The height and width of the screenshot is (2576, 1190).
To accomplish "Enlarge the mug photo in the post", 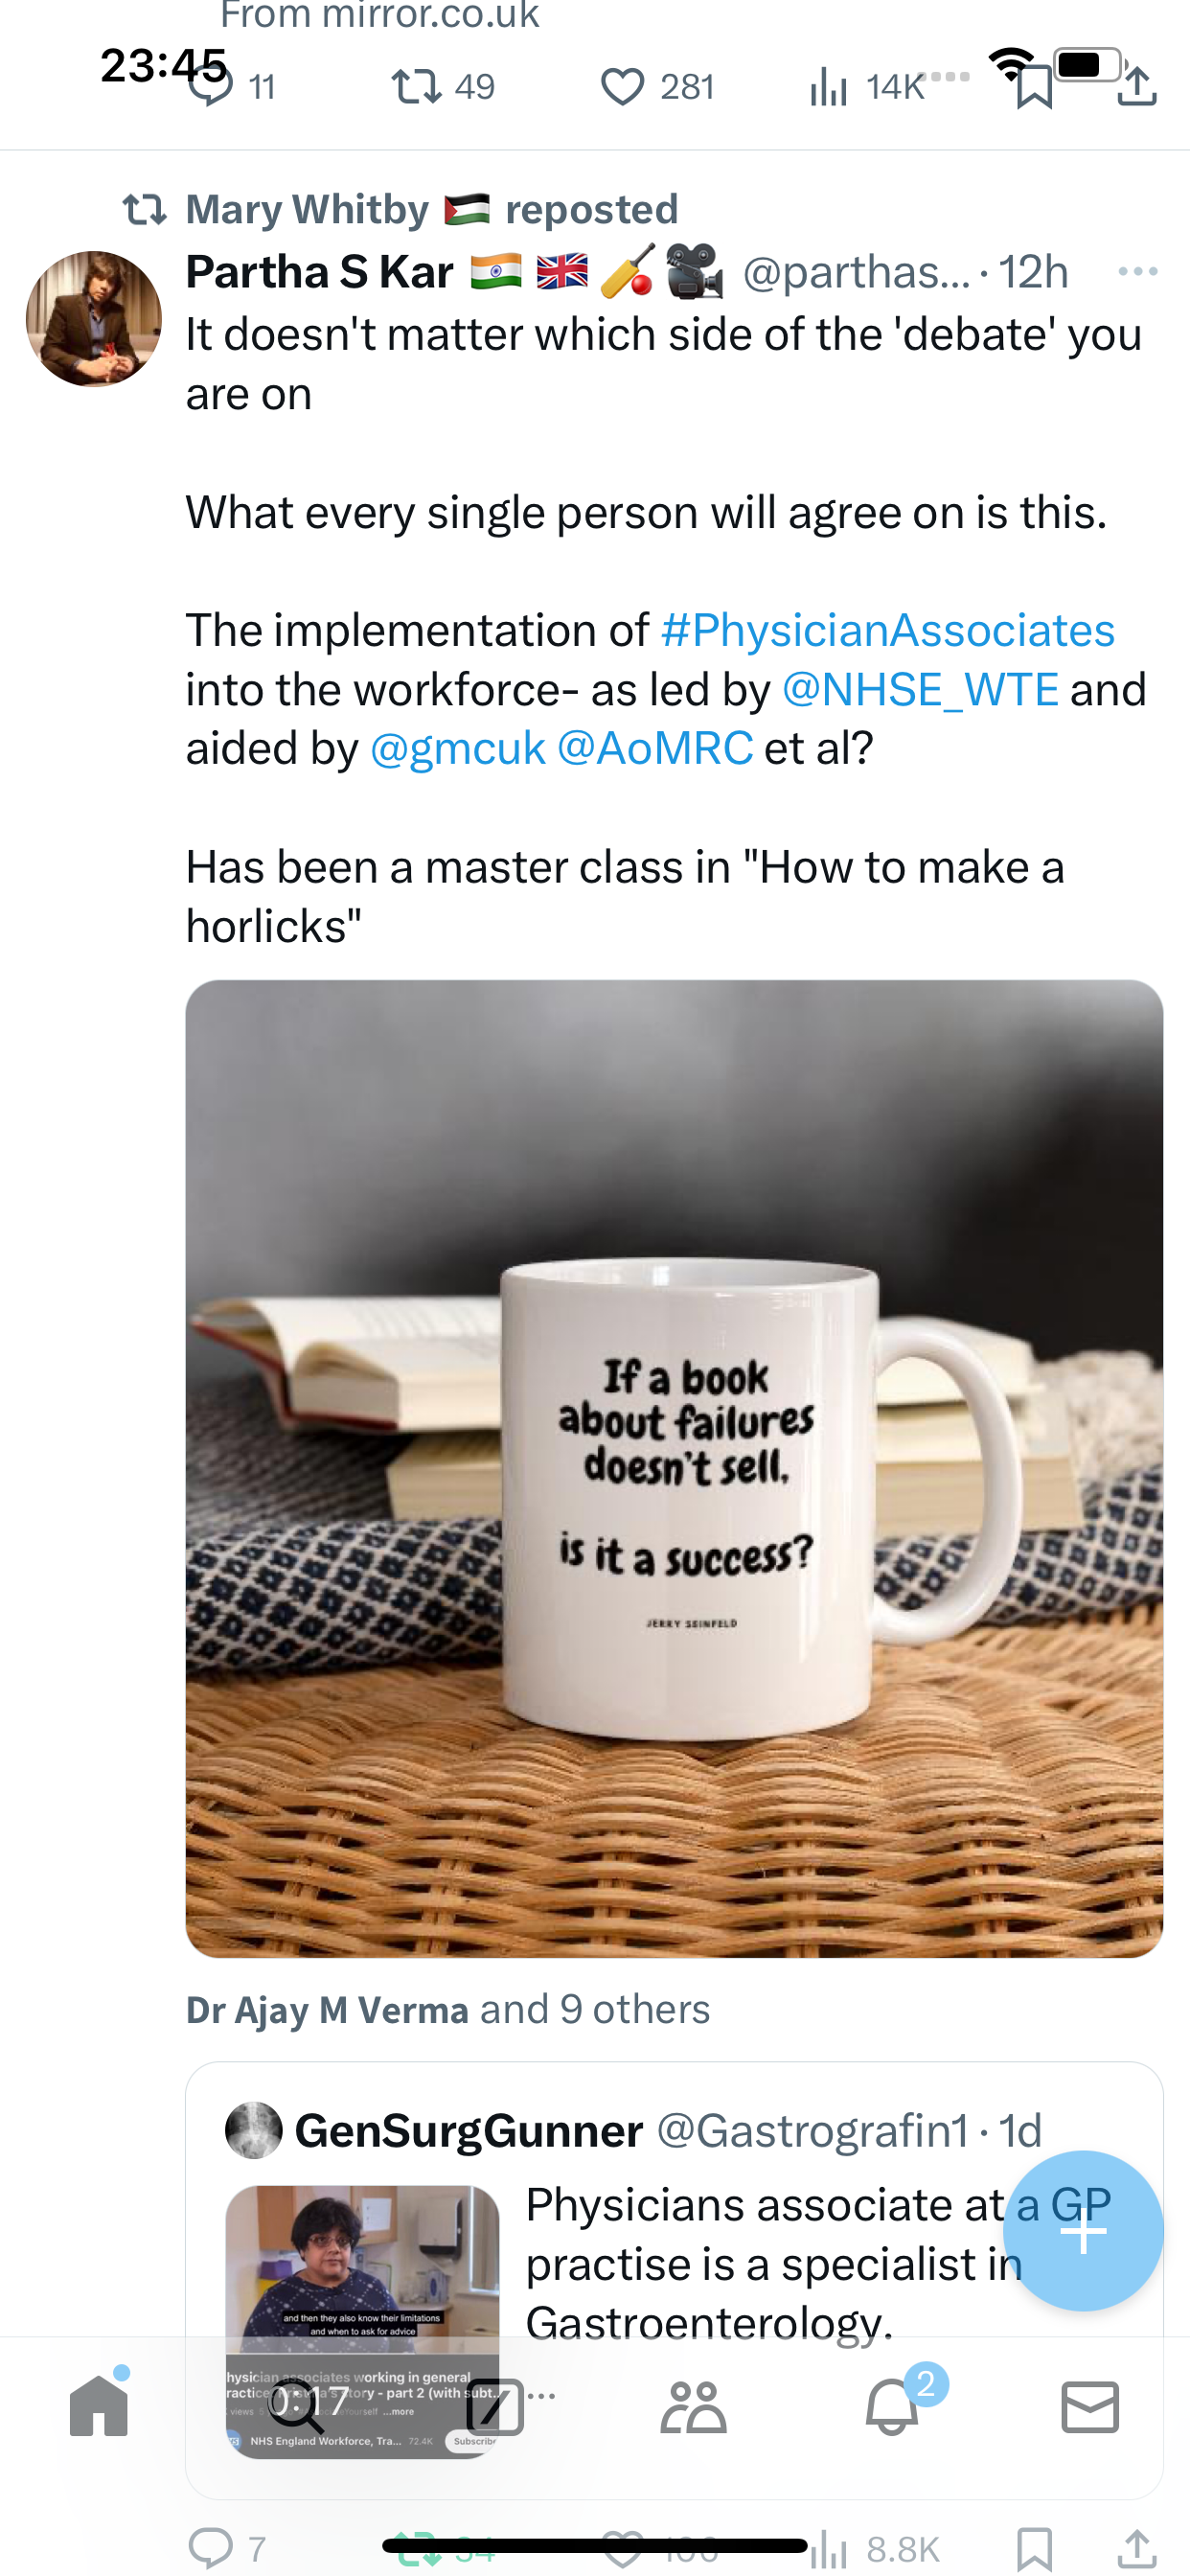I will [x=674, y=1468].
